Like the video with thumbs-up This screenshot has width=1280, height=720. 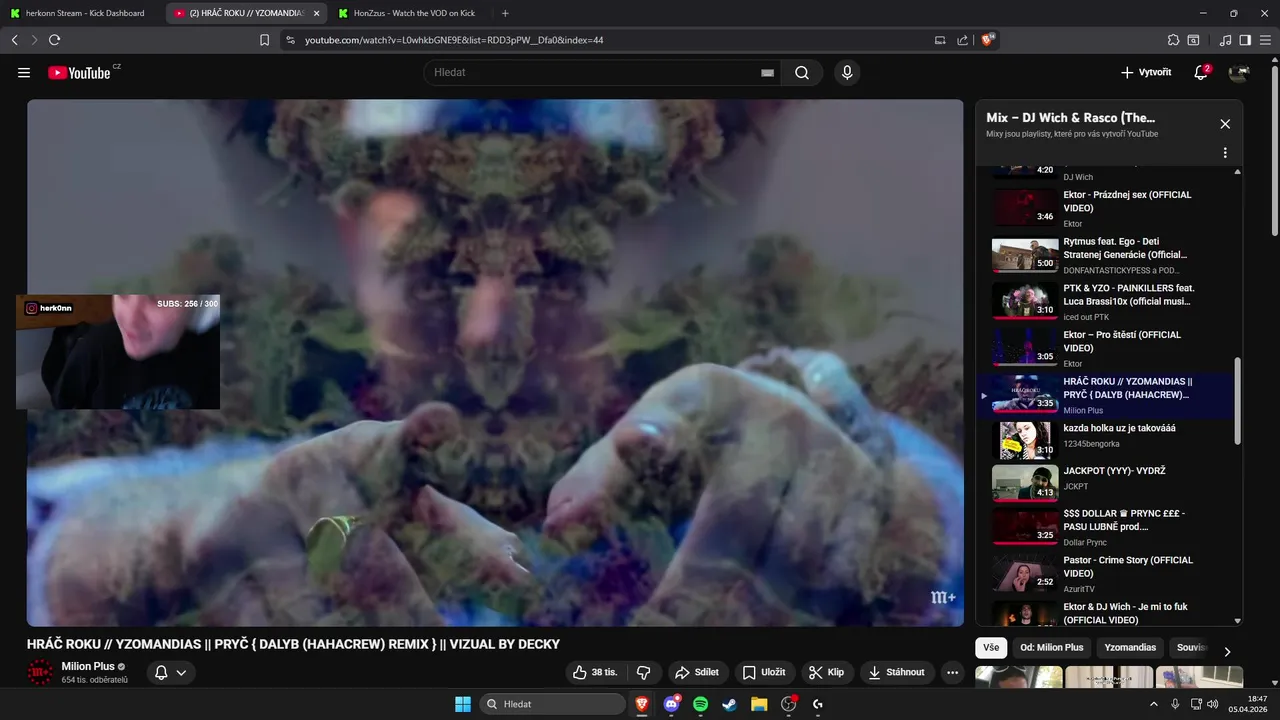(595, 672)
